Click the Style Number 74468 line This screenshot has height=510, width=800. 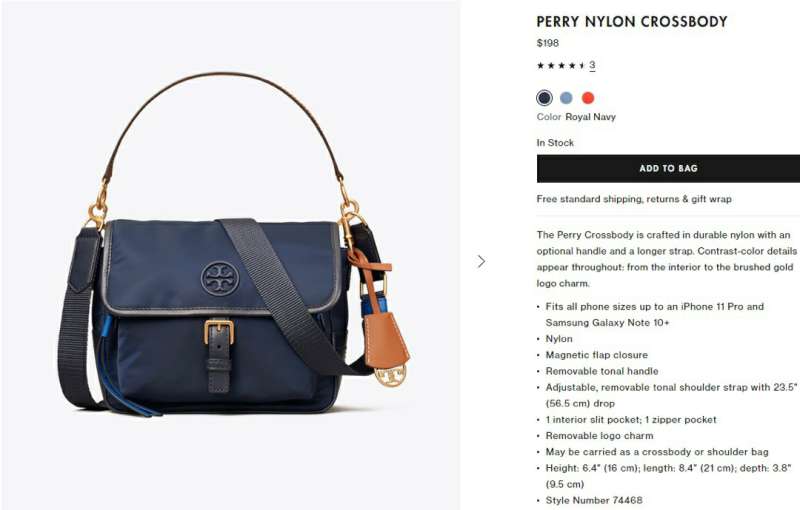tap(594, 500)
